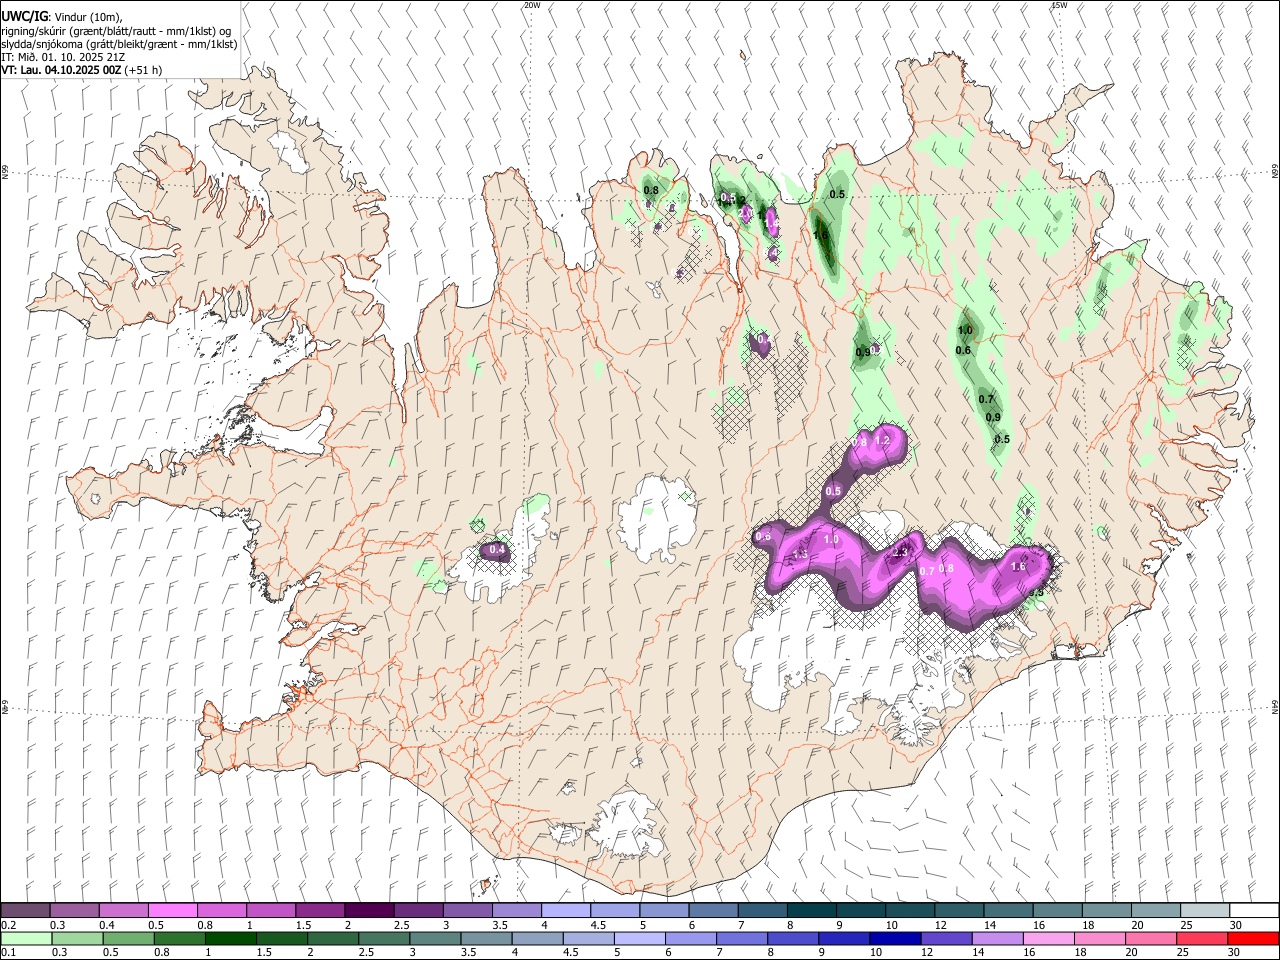This screenshot has height=960, width=1280.
Task: Click the white '2.0' snow value in the north
Action: tap(747, 212)
